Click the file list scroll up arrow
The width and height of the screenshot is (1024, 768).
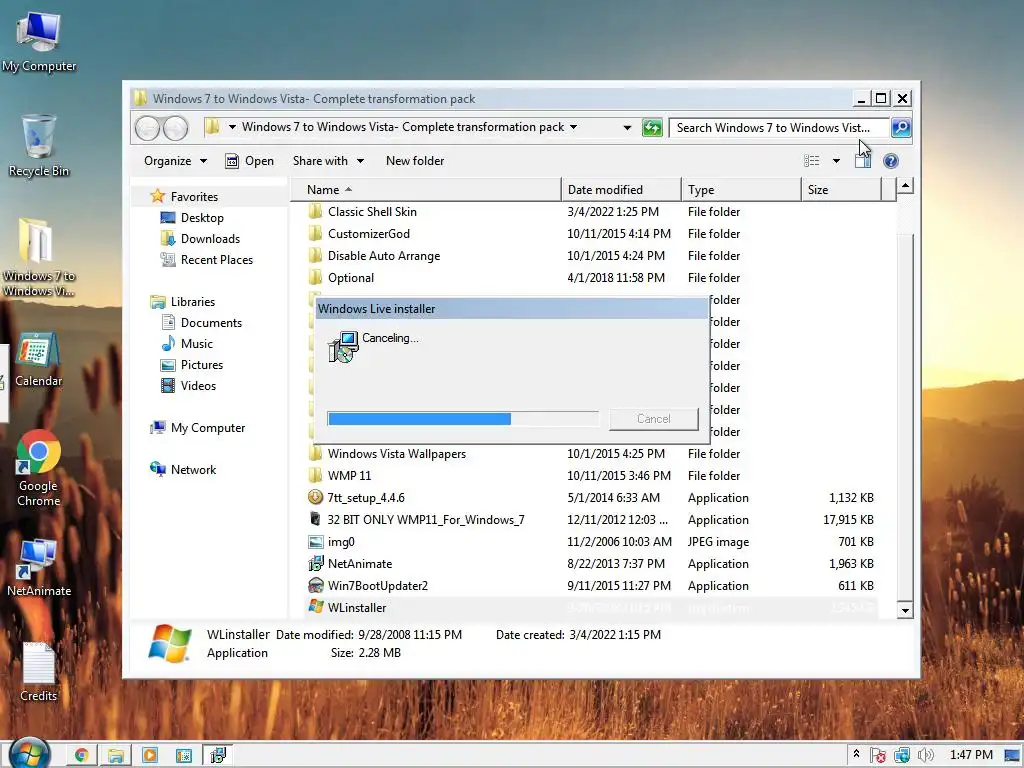tap(905, 186)
